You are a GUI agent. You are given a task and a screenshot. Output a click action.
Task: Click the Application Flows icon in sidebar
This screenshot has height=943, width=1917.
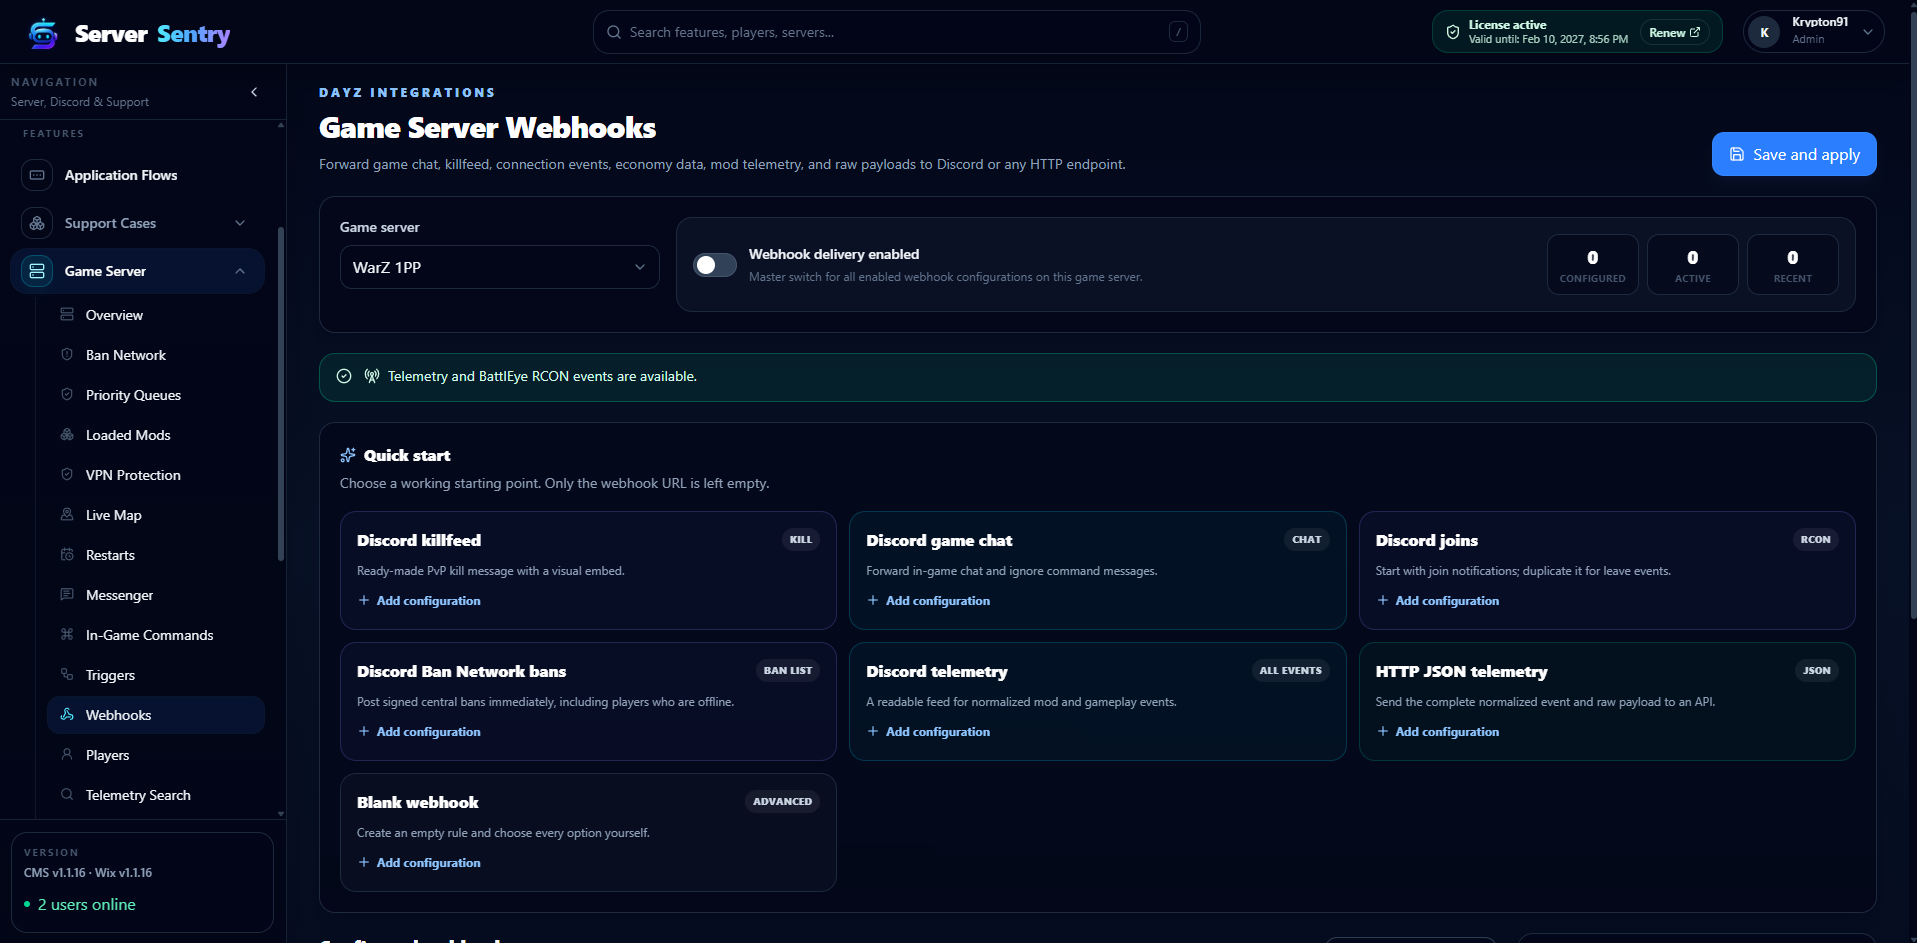(x=37, y=175)
